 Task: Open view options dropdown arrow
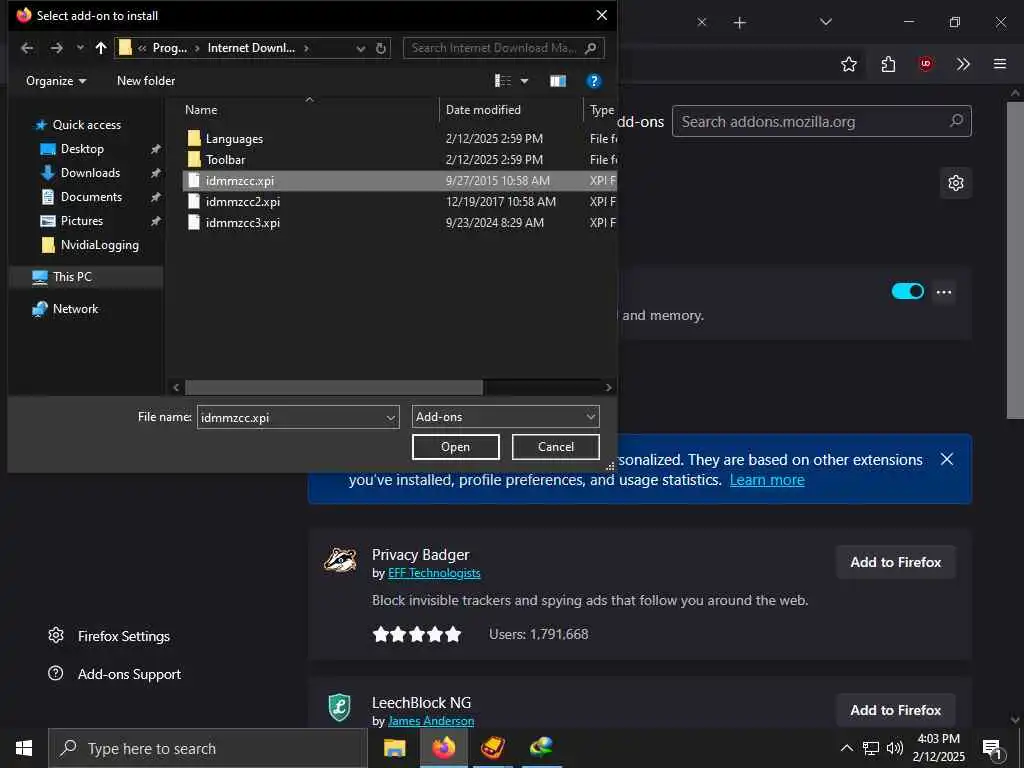[x=524, y=81]
